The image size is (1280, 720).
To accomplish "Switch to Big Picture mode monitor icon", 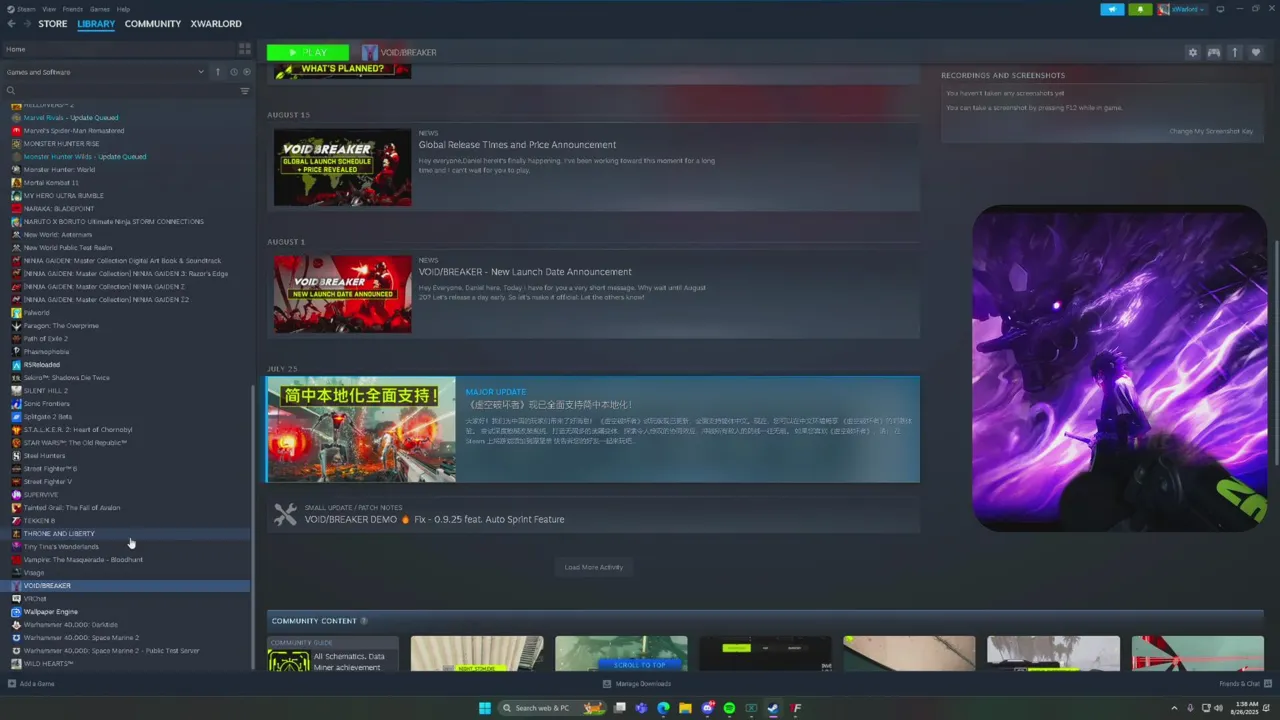I will pos(1220,9).
